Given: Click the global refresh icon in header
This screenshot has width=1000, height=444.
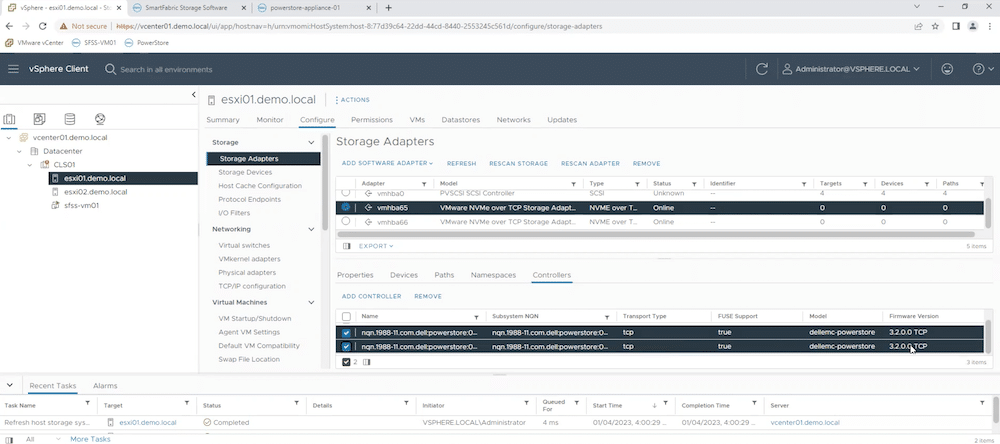Looking at the screenshot, I should coord(761,69).
